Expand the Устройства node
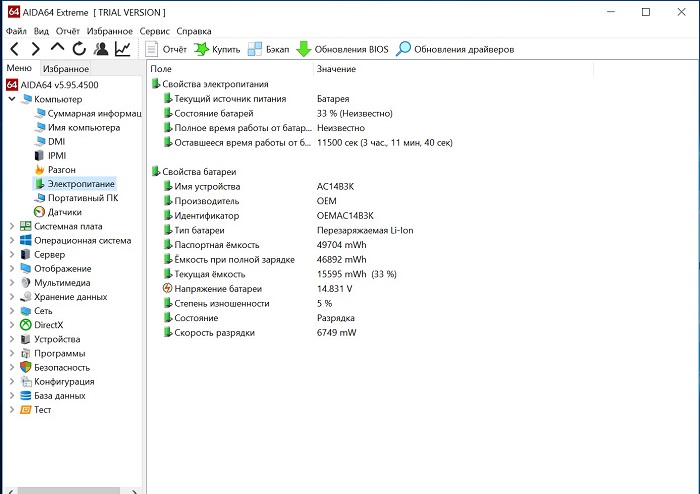The height and width of the screenshot is (494, 700). (12, 339)
